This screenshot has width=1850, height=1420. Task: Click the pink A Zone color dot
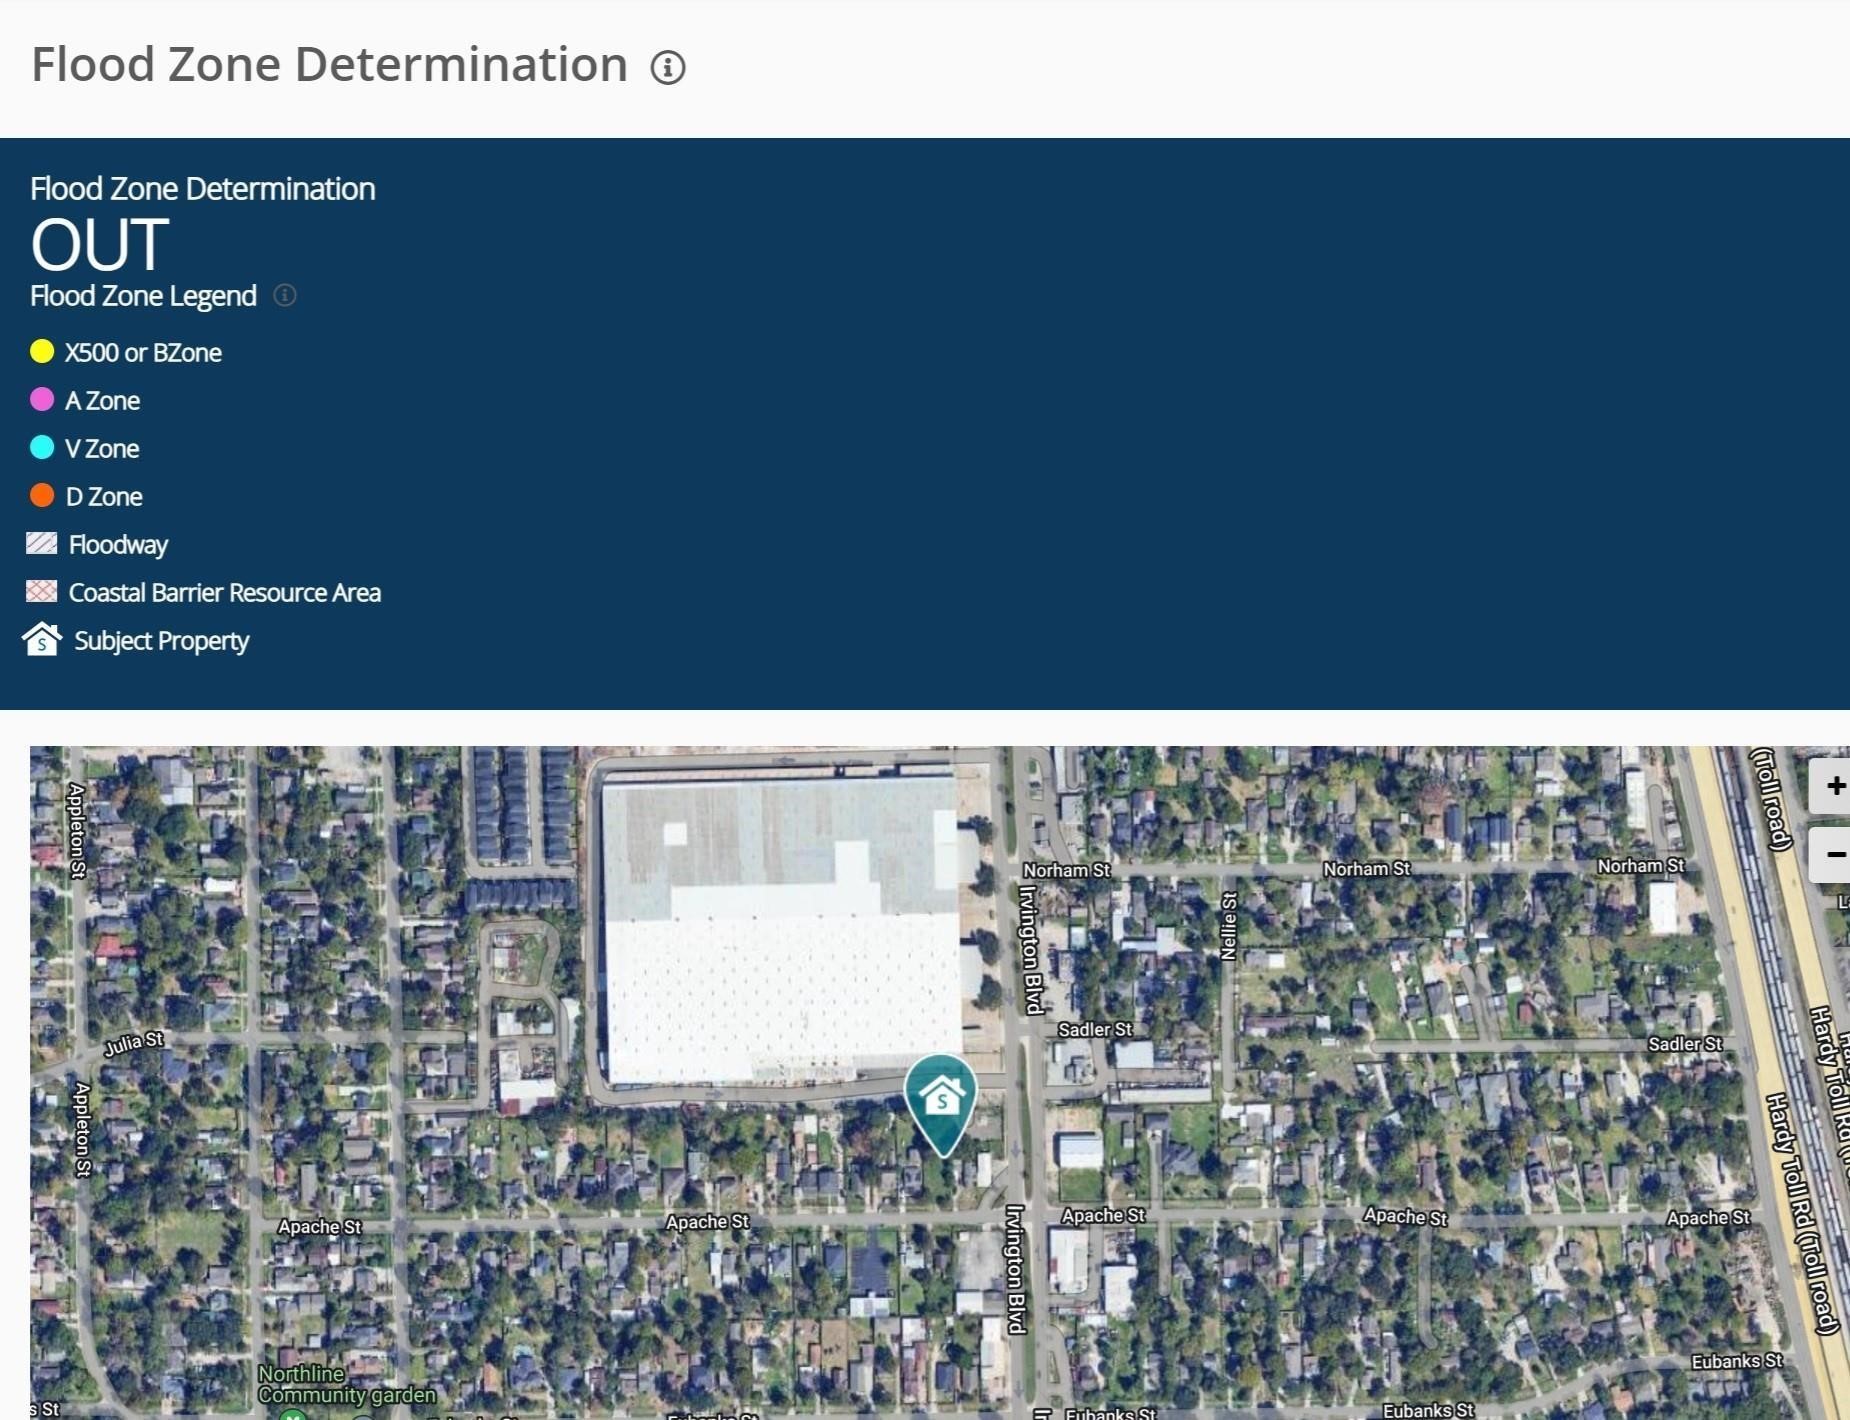point(42,399)
